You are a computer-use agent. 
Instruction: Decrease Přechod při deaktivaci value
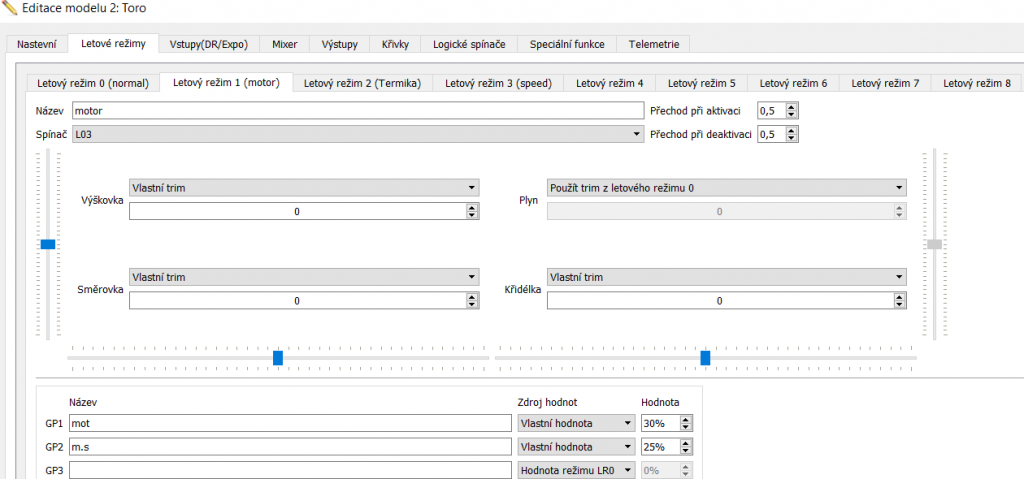pyautogui.click(x=792, y=137)
